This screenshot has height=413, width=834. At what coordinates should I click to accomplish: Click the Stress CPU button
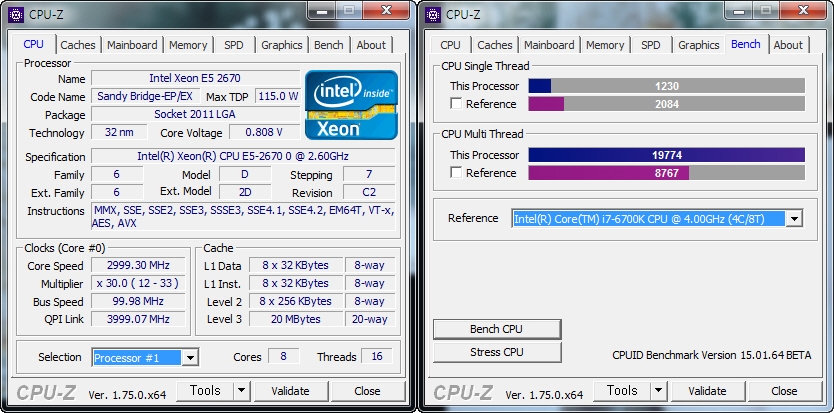click(497, 352)
